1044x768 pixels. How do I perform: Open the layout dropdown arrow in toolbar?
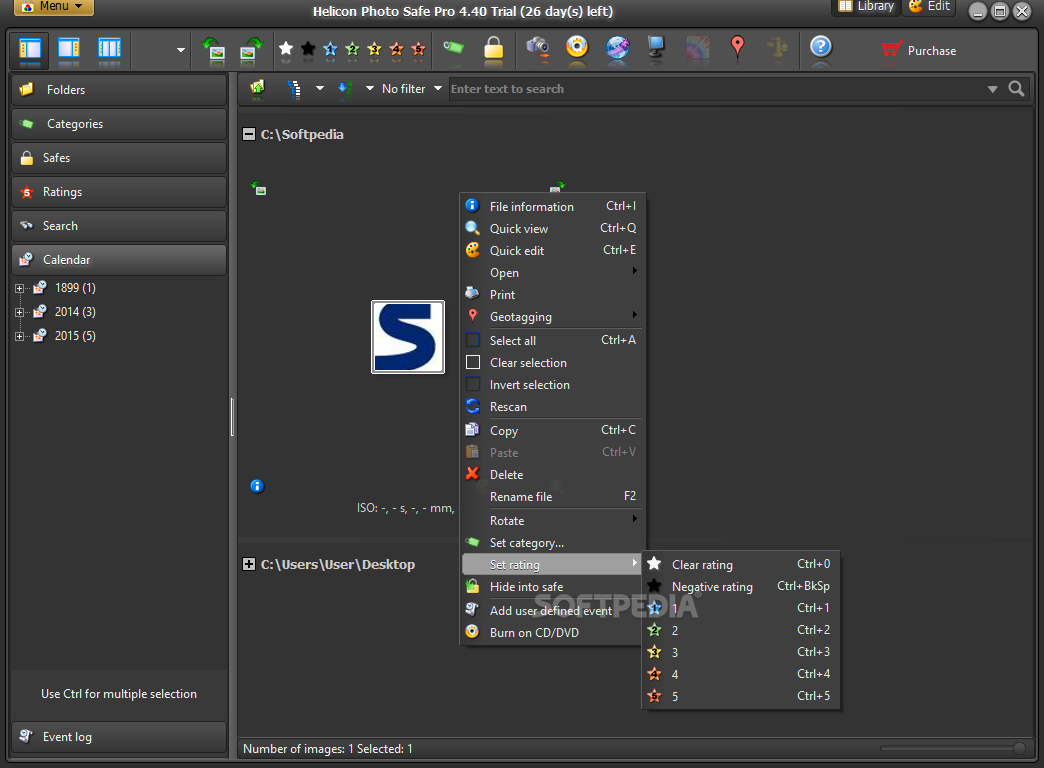pyautogui.click(x=180, y=50)
